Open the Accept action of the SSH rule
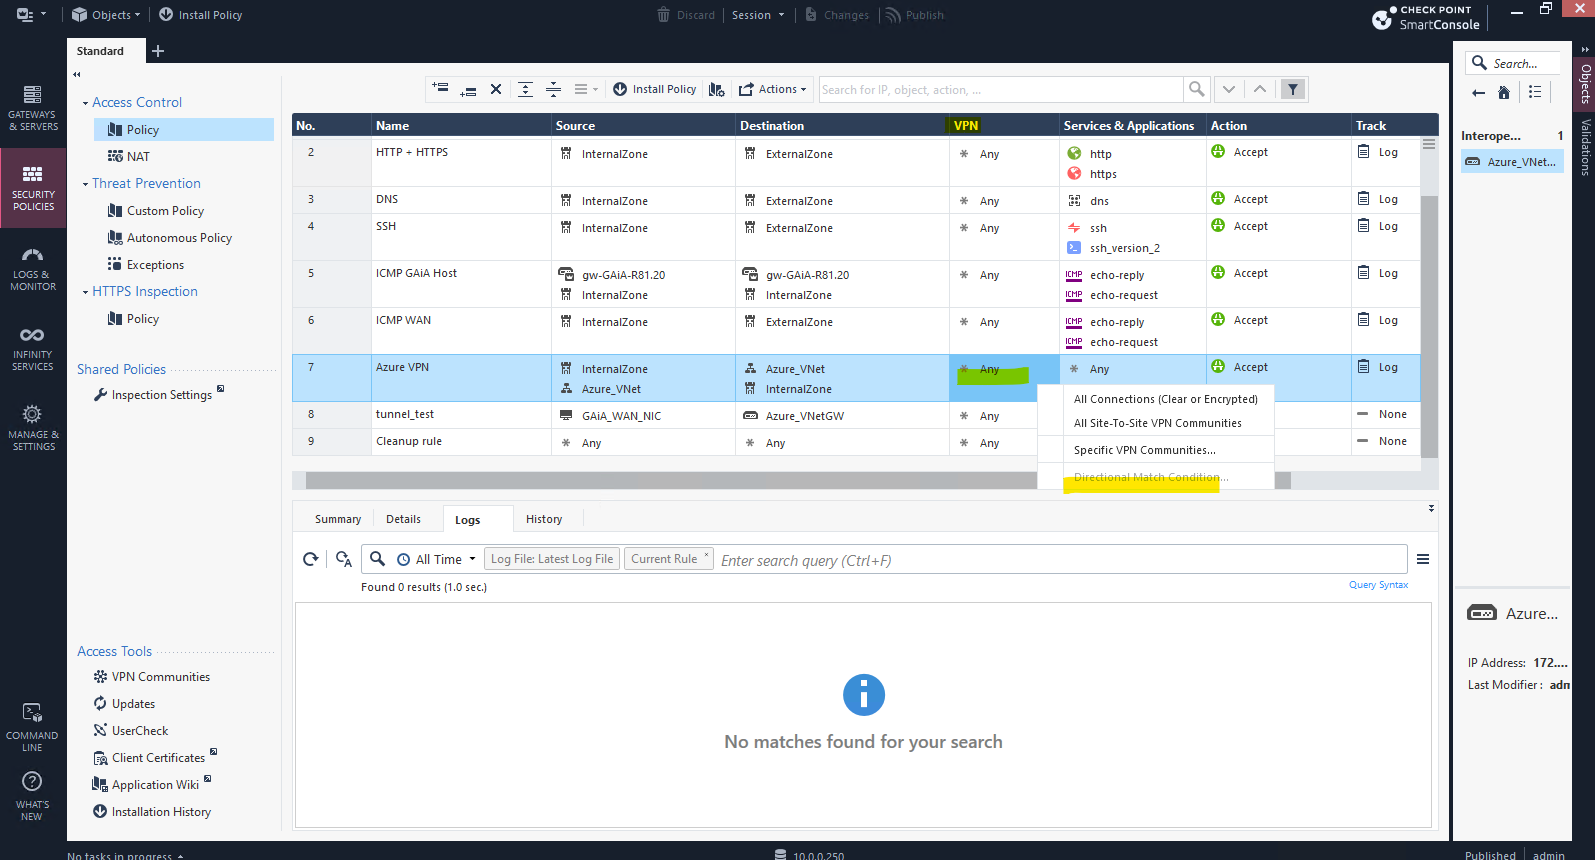The height and width of the screenshot is (860, 1595). point(1240,226)
